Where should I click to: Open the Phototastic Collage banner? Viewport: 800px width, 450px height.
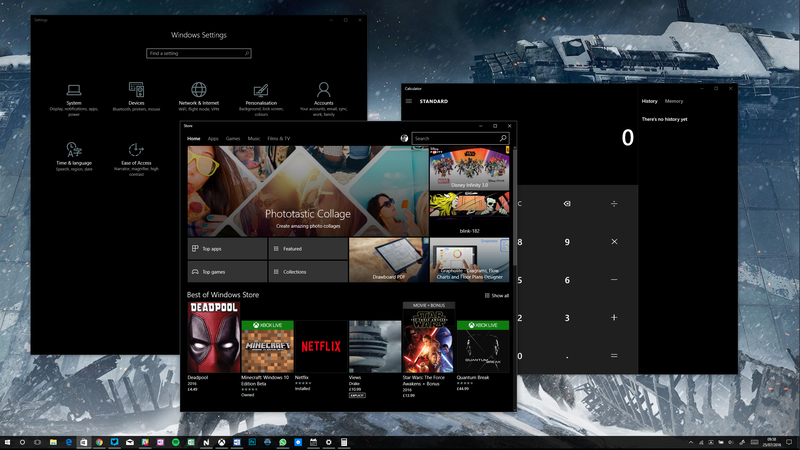[x=308, y=191]
